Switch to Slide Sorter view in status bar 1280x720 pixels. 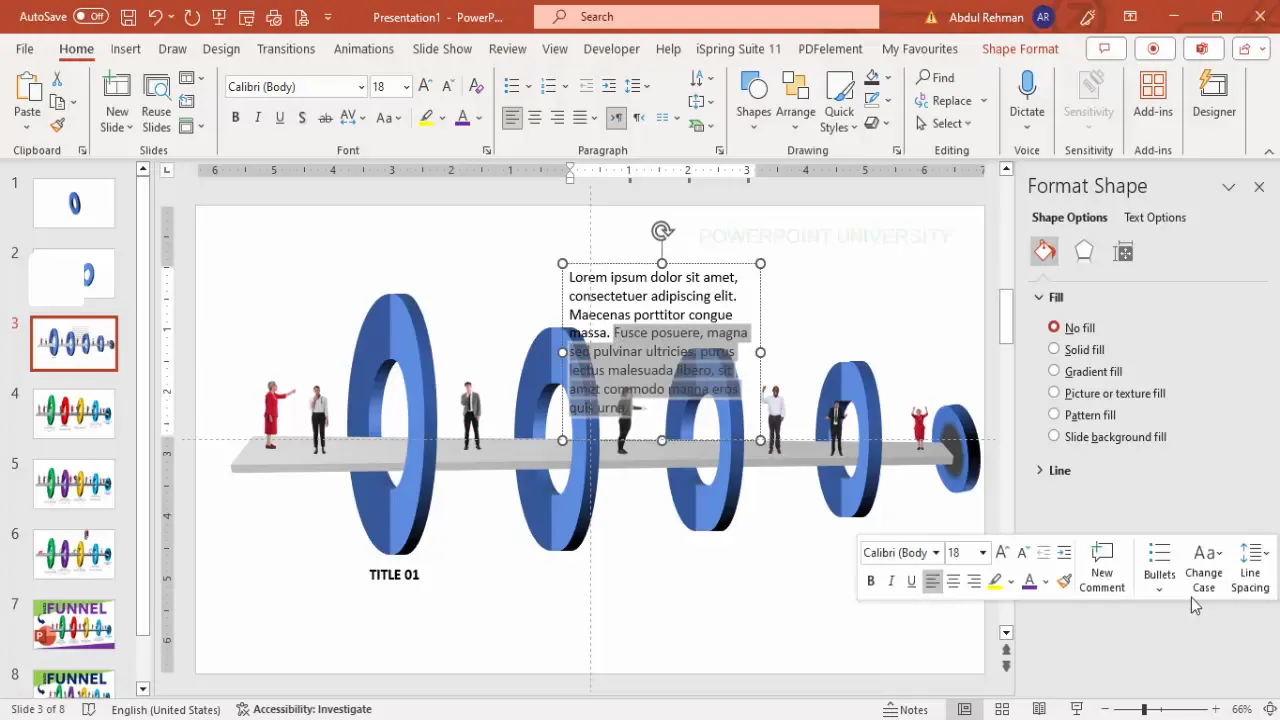click(x=1002, y=709)
